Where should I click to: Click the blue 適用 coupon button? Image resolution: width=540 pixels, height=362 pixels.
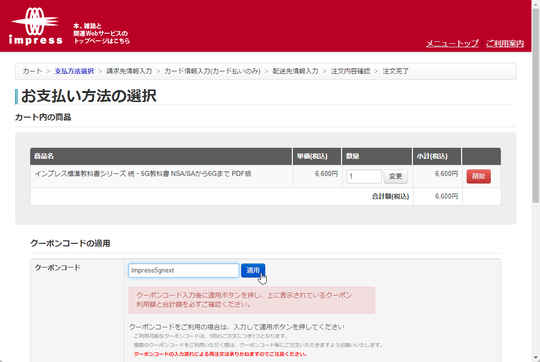pyautogui.click(x=253, y=270)
